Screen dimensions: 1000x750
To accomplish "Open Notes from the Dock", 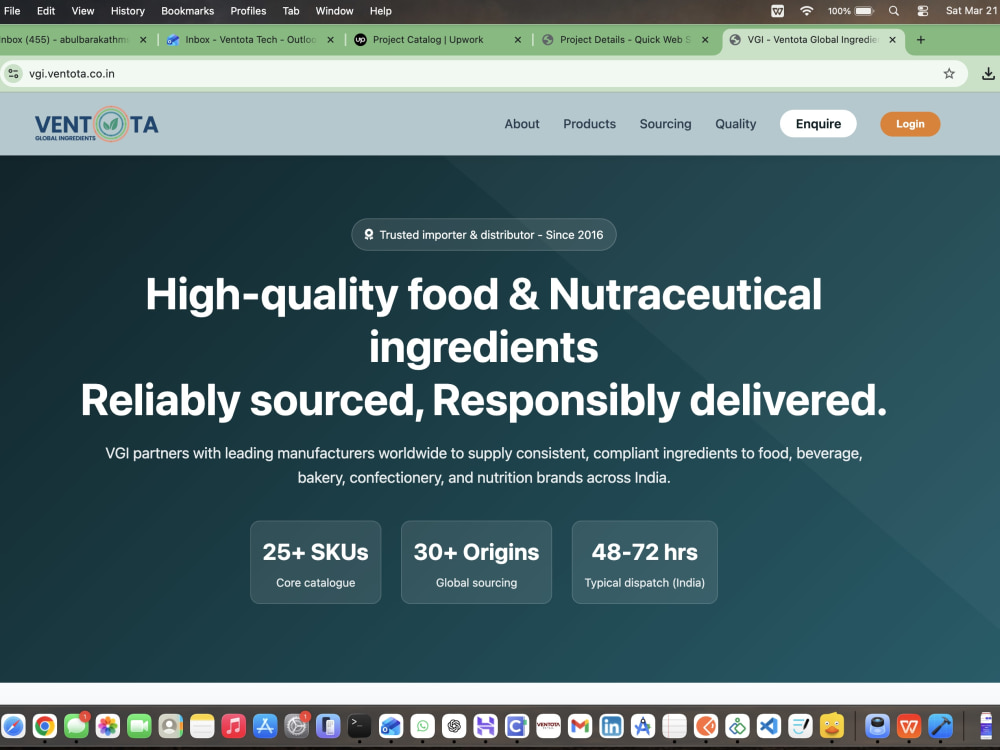I will tap(202, 726).
